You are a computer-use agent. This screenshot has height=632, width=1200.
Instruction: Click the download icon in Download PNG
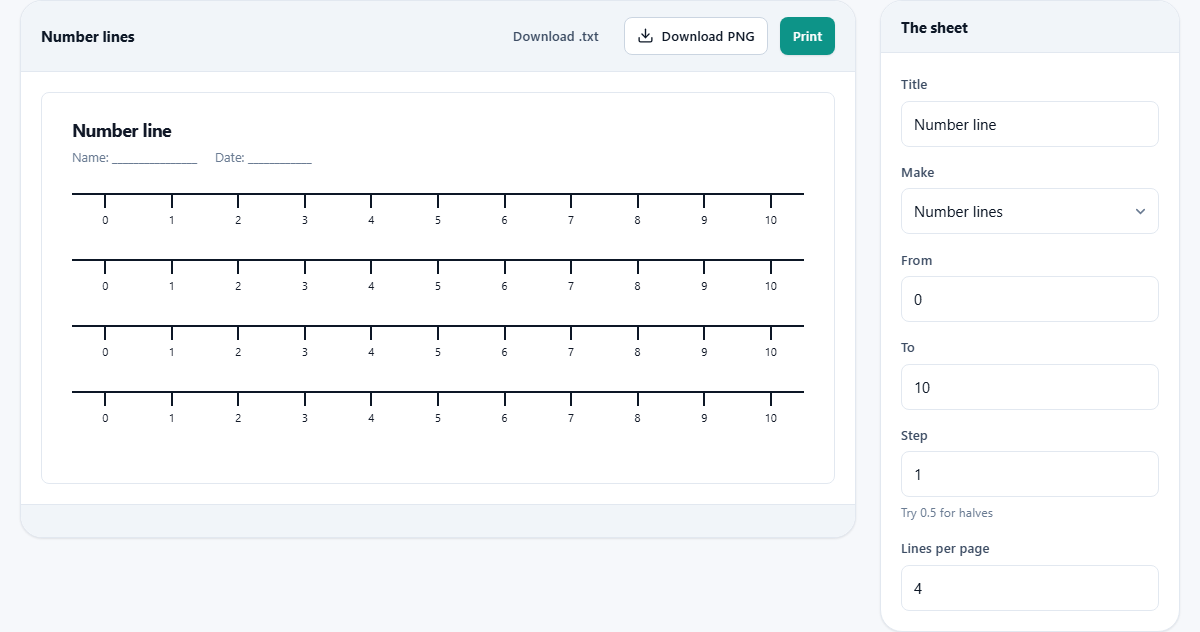point(645,36)
